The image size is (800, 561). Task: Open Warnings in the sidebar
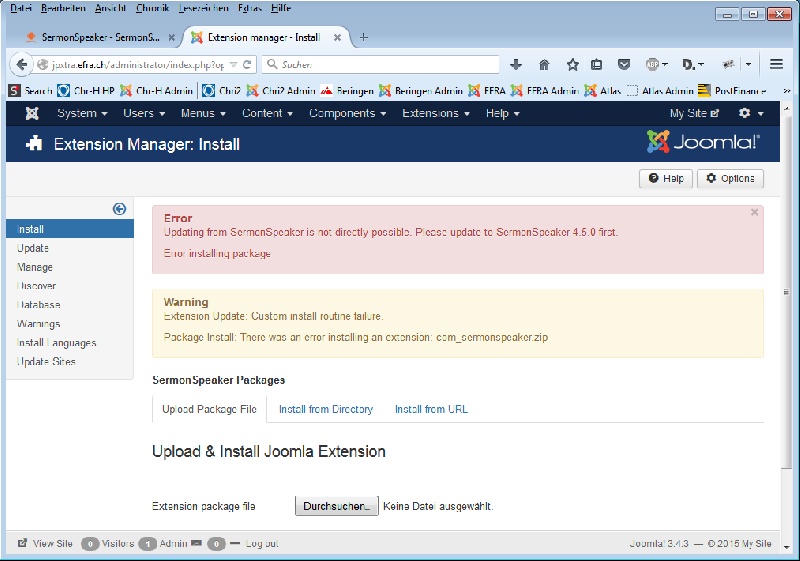[38, 324]
